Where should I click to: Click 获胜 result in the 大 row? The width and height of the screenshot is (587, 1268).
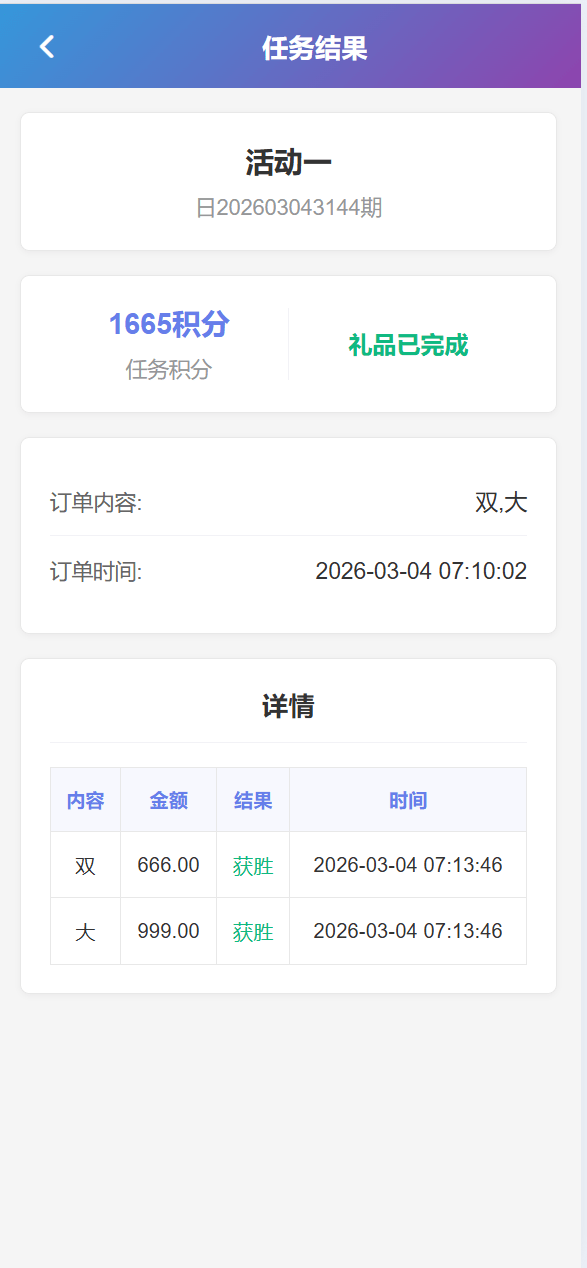(253, 932)
